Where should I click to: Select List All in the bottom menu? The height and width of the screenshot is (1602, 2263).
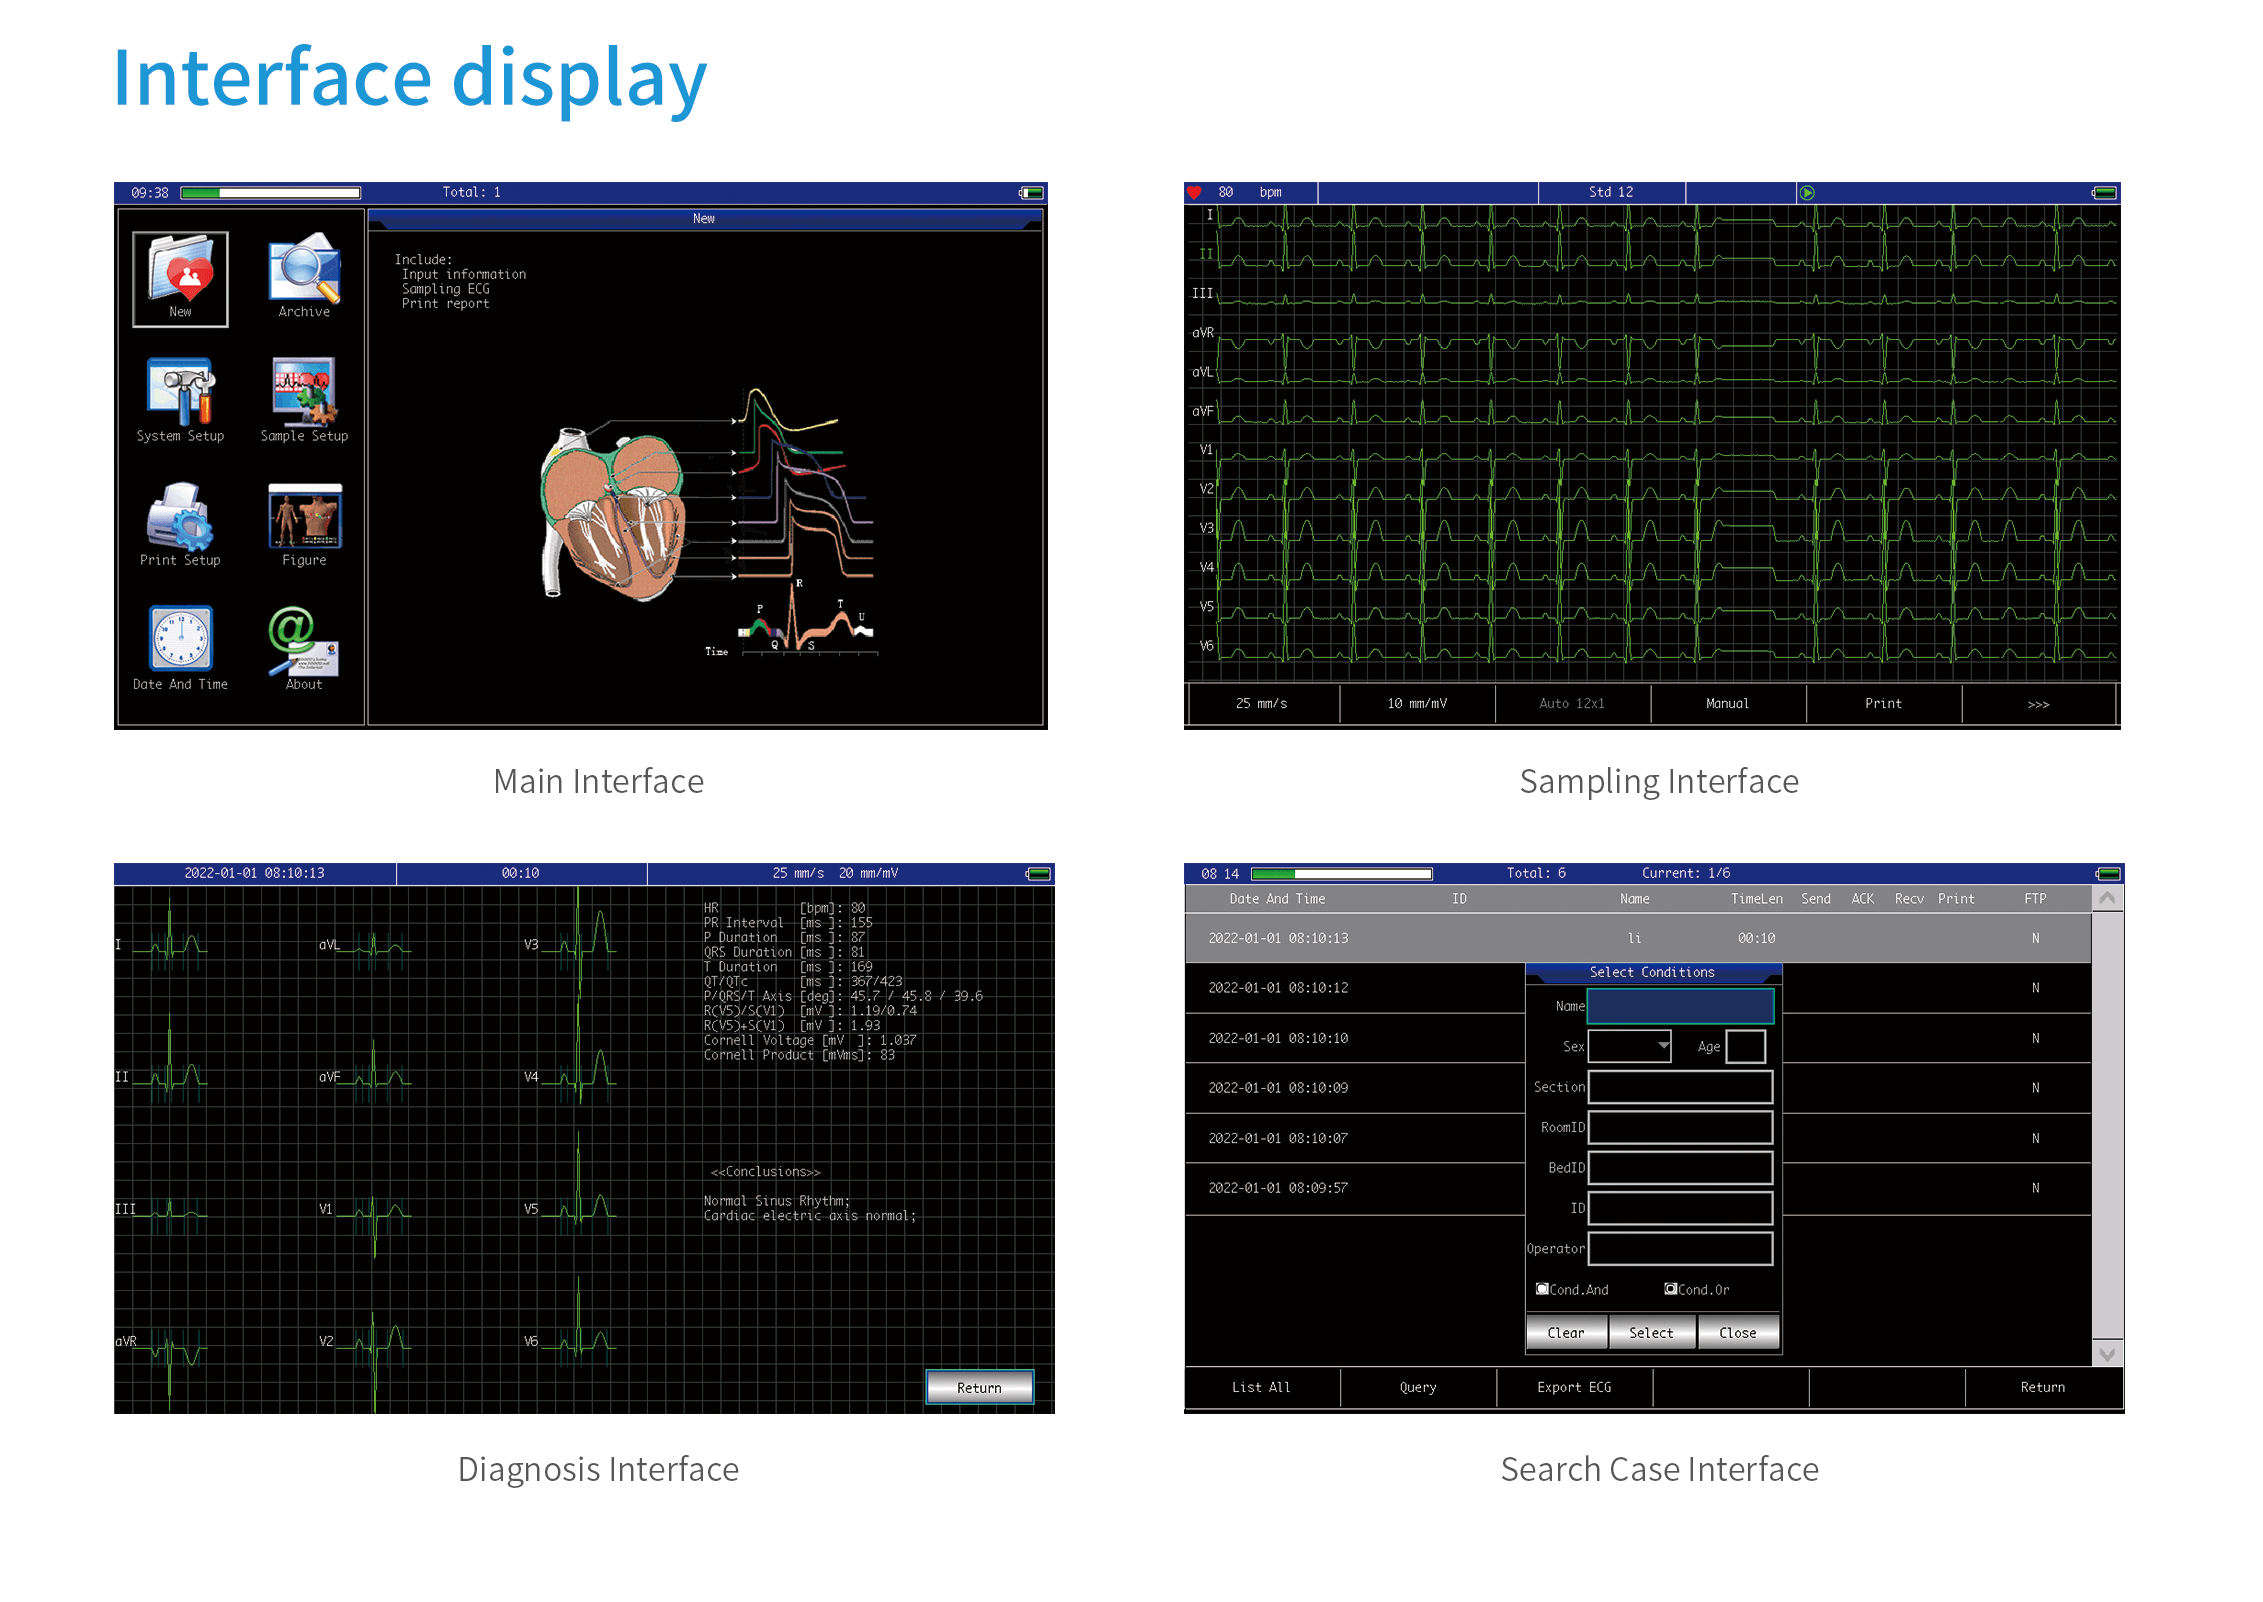pos(1261,1387)
